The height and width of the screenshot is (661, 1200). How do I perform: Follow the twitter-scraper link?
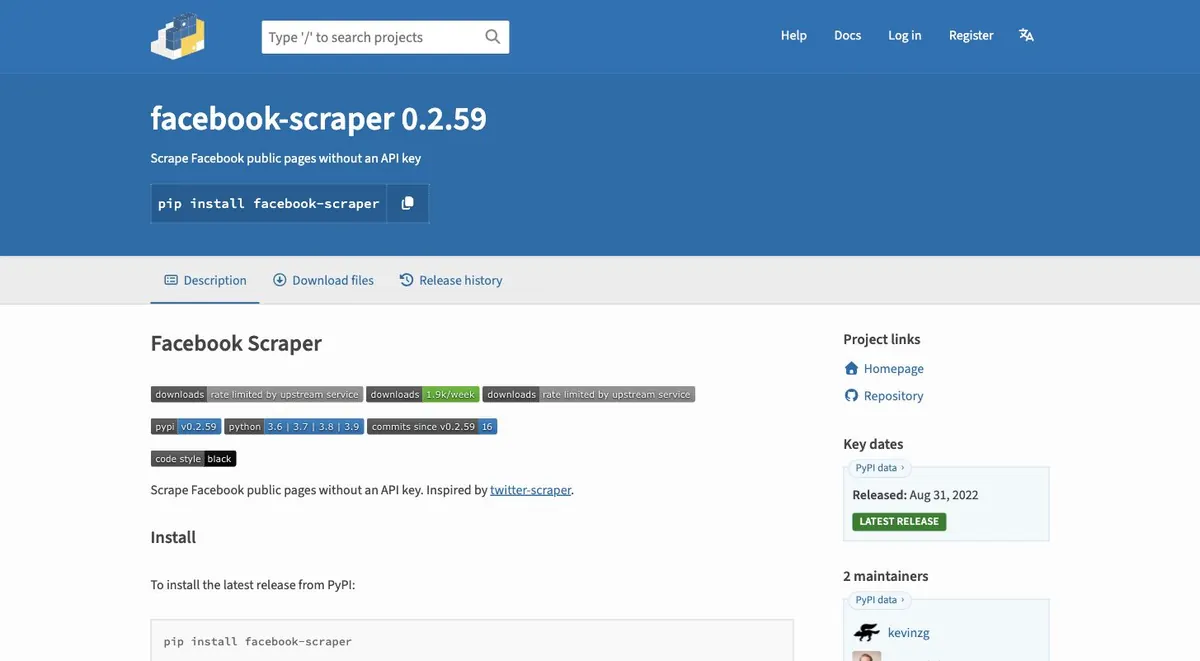click(531, 490)
